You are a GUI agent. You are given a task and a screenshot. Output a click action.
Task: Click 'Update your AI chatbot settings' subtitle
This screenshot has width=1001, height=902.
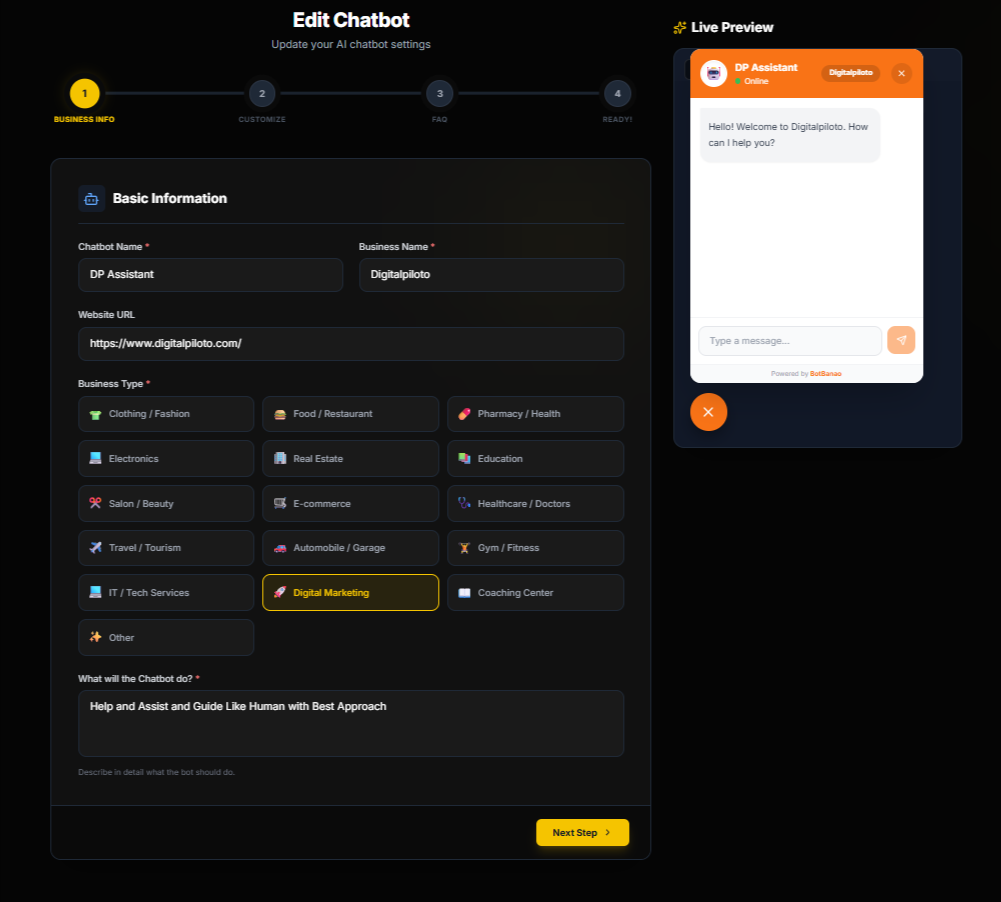coord(351,44)
